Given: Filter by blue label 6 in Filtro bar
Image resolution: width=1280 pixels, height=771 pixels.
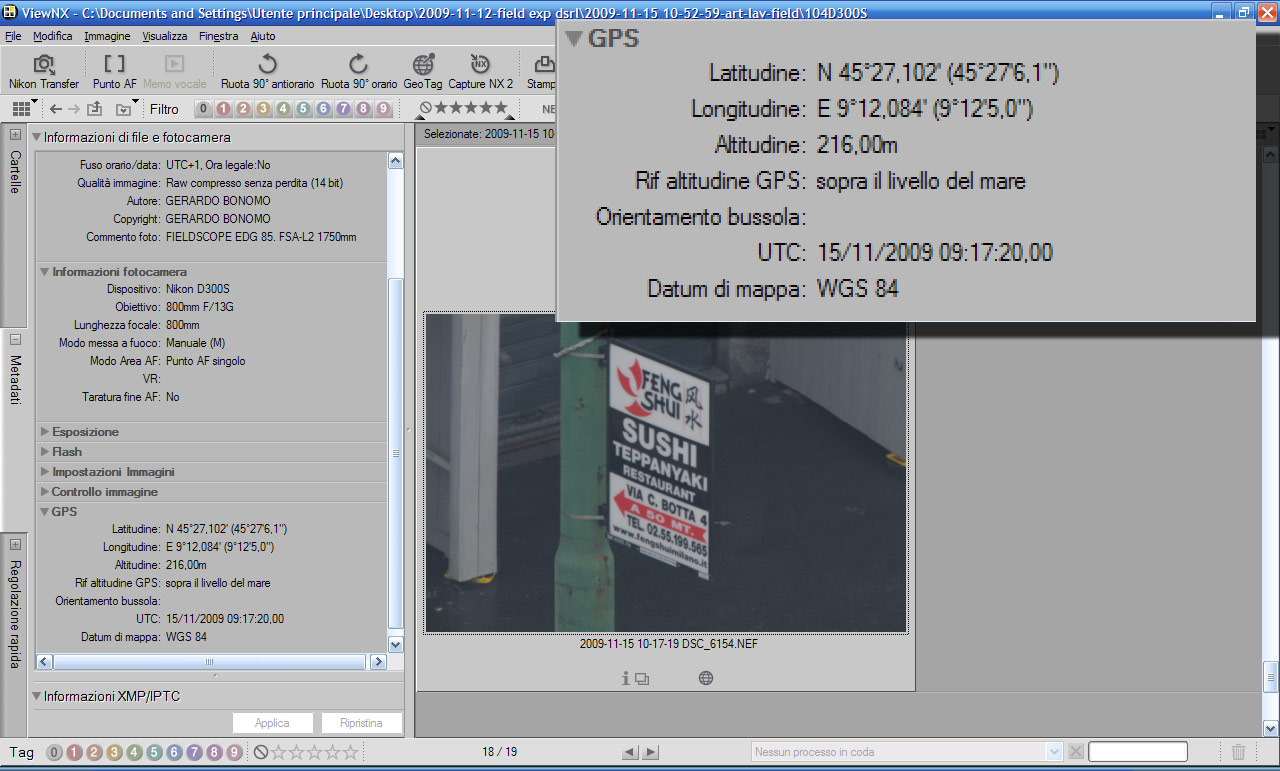Looking at the screenshot, I should click(323, 109).
